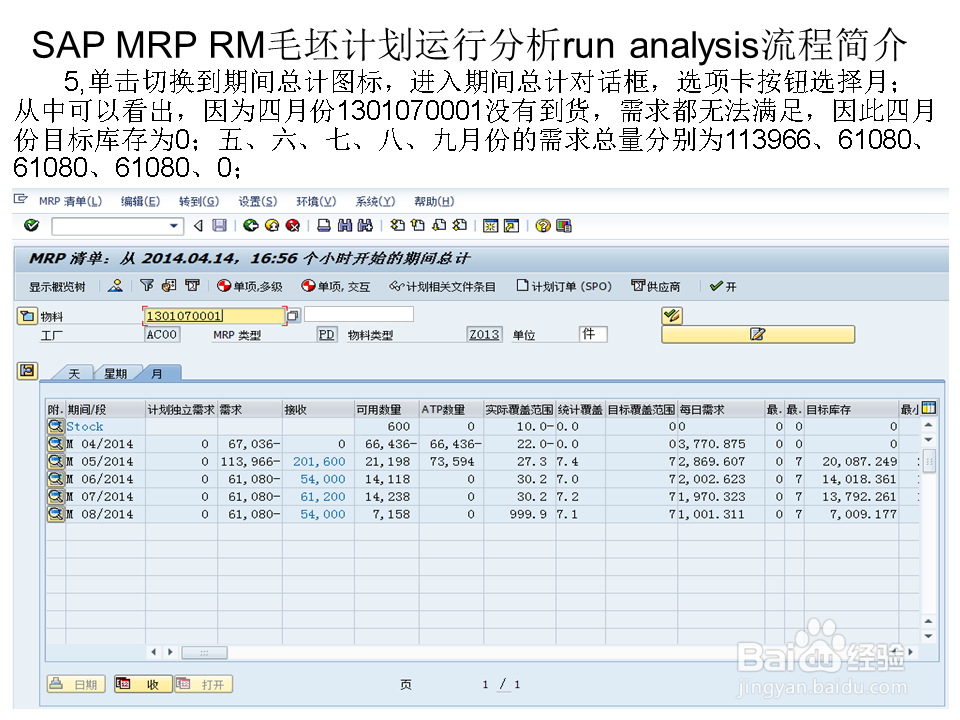Click the Save disk icon

[x=219, y=226]
